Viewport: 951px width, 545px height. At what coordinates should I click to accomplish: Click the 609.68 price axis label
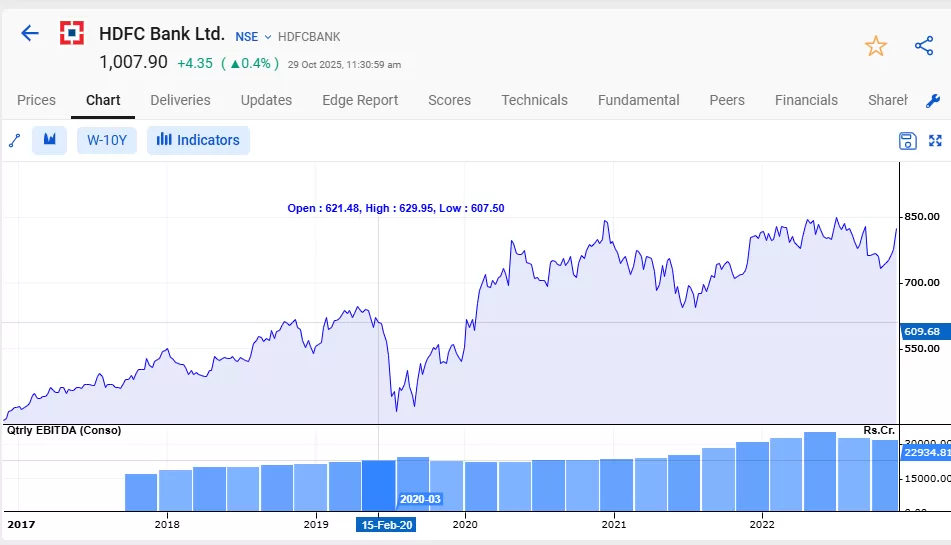[924, 332]
